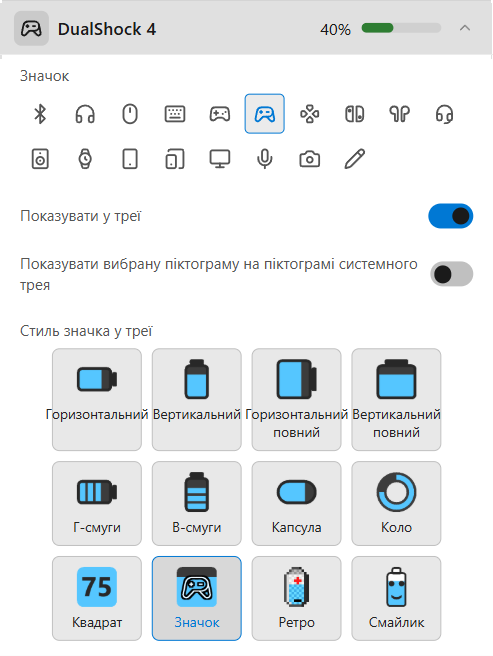Viewport: 493px width, 656px height.
Task: Select 'Горизонтальний повний' tray style
Action: click(x=296, y=400)
